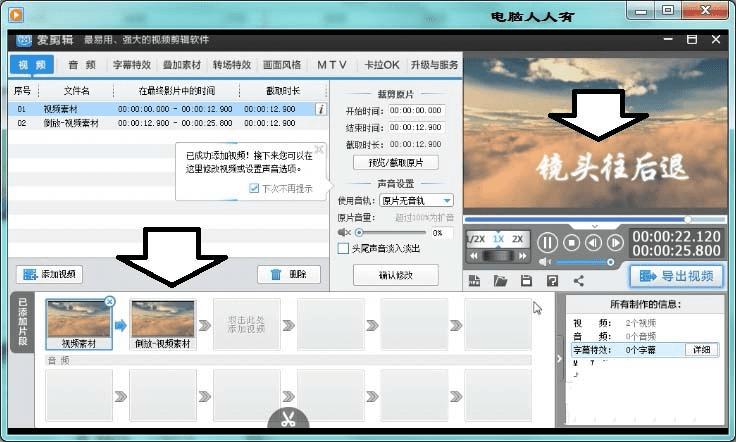Stop the preview playback
This screenshot has height=442, width=736.
(x=571, y=243)
